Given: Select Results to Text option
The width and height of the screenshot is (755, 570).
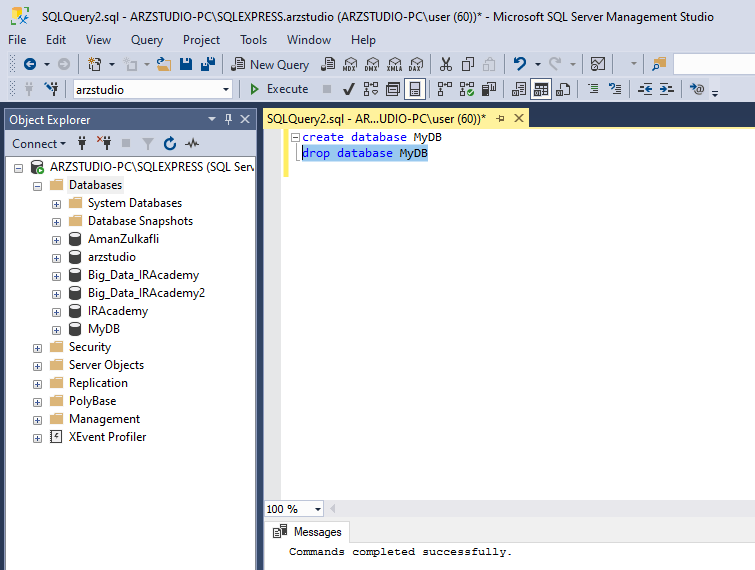Looking at the screenshot, I should pos(519,89).
